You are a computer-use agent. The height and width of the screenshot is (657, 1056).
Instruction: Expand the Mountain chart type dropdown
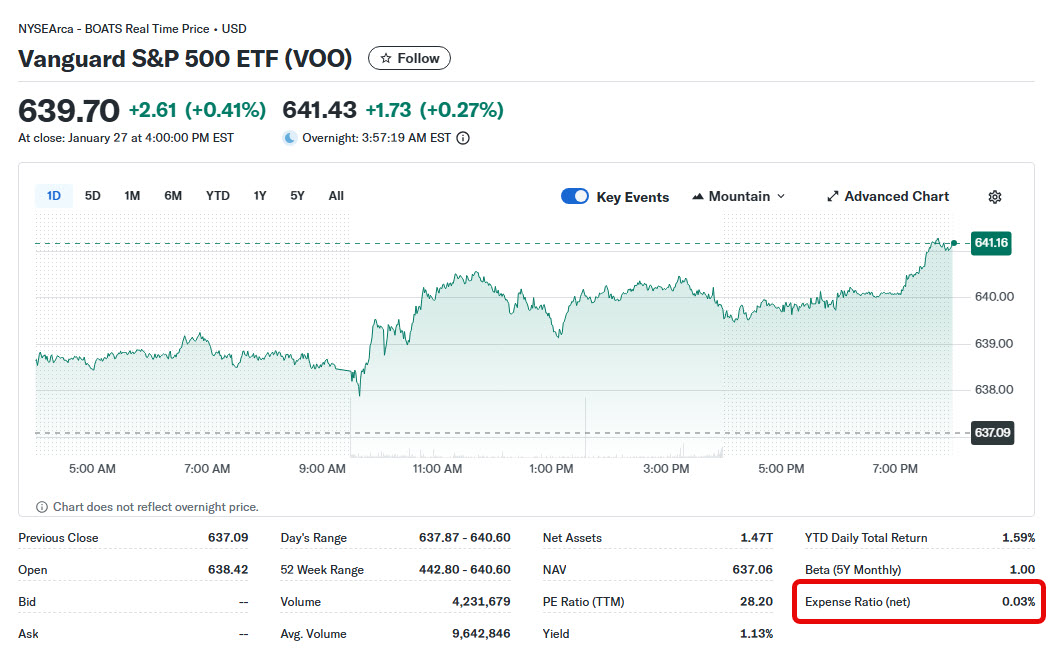click(x=739, y=196)
